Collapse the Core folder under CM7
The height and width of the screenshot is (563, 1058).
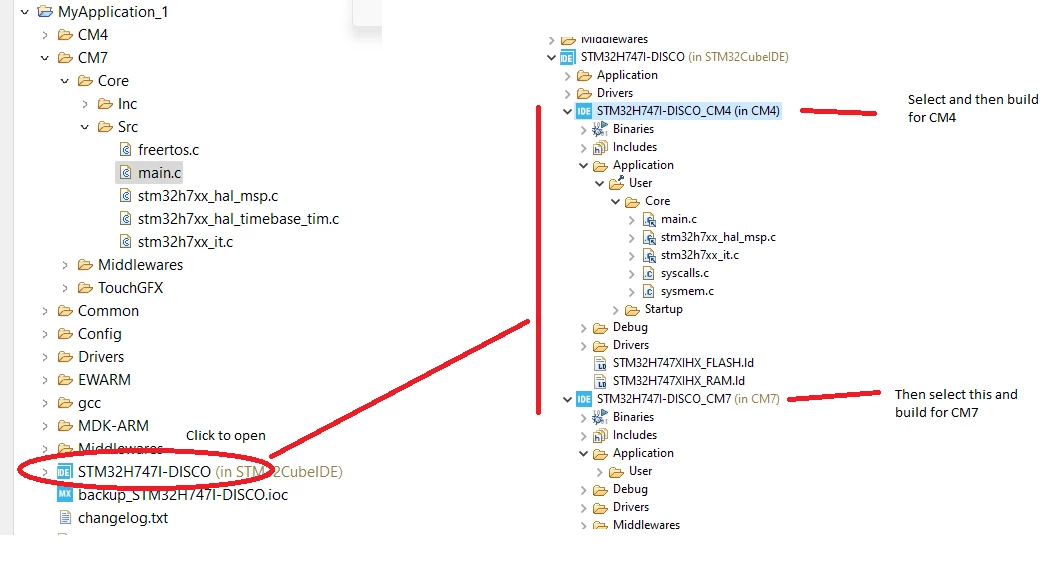(65, 80)
